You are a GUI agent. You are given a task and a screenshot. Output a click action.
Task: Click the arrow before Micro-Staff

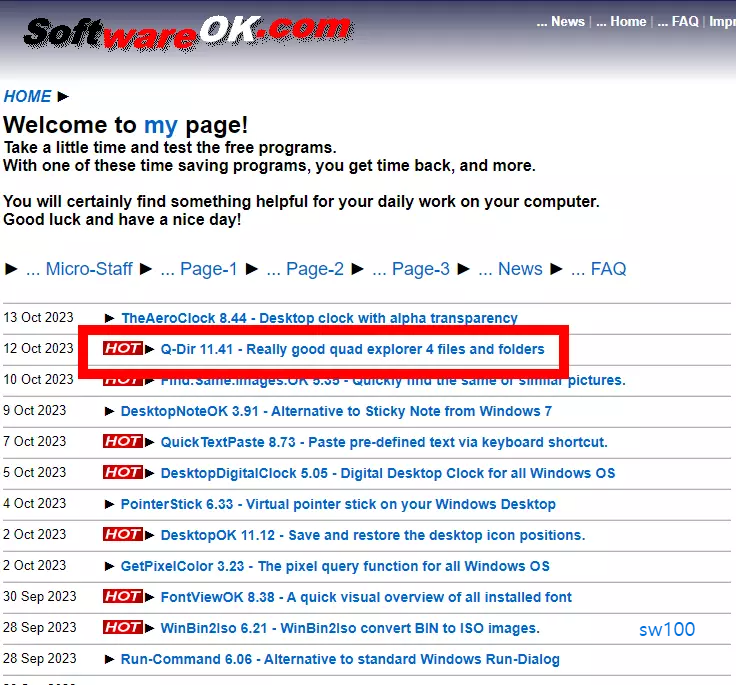click(11, 269)
